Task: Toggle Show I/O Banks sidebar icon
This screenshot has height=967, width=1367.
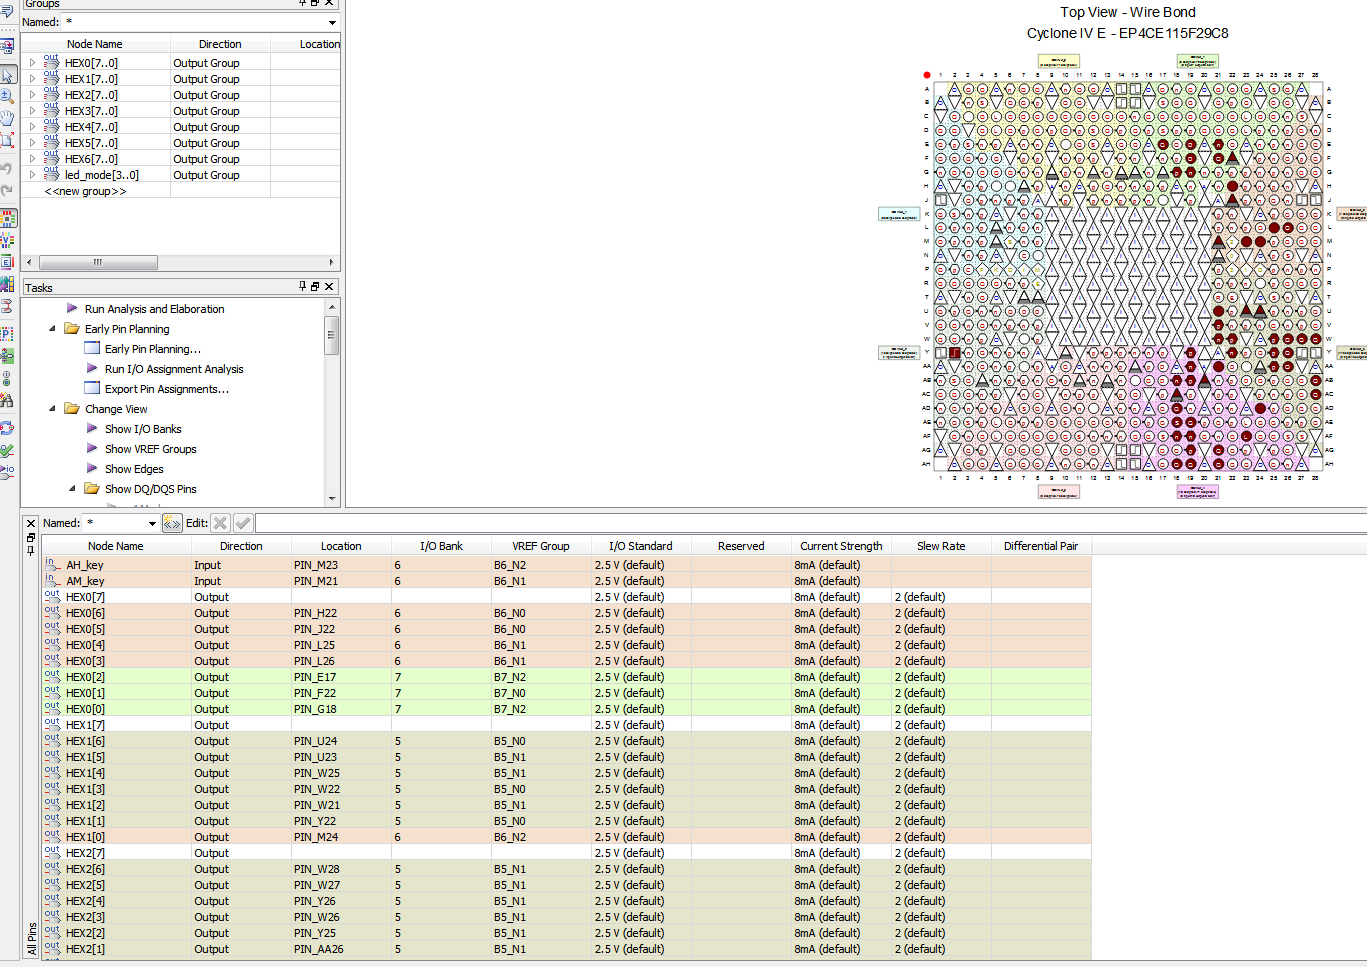Action: [8, 218]
